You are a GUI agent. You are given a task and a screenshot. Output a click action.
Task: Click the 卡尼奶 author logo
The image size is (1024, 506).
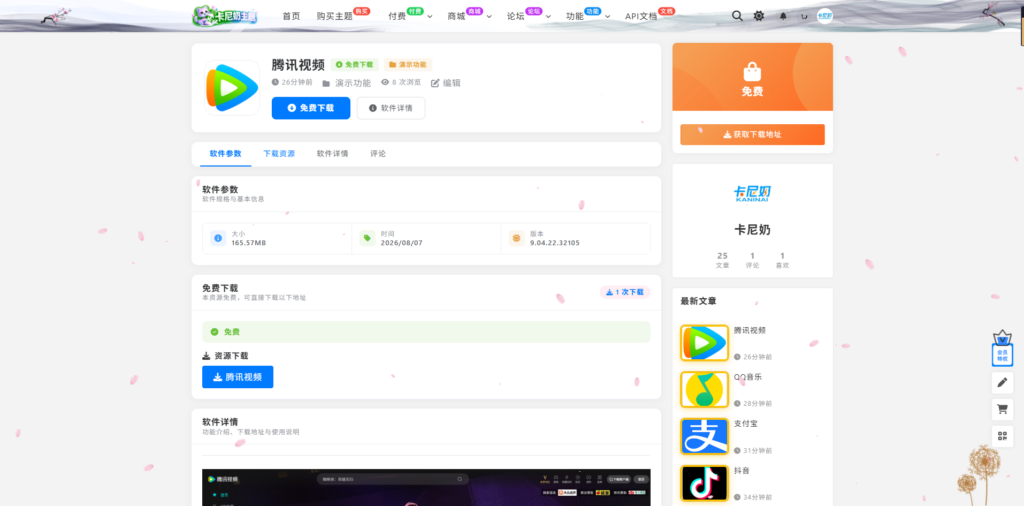[752, 193]
